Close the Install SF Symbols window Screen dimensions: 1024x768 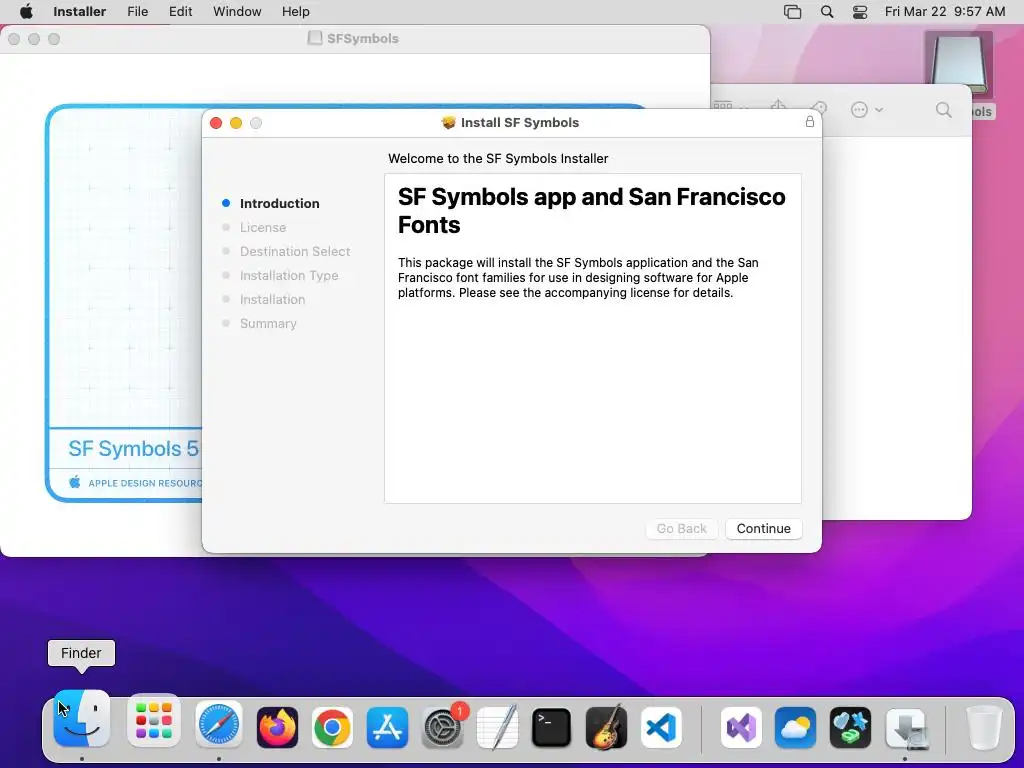pyautogui.click(x=216, y=123)
